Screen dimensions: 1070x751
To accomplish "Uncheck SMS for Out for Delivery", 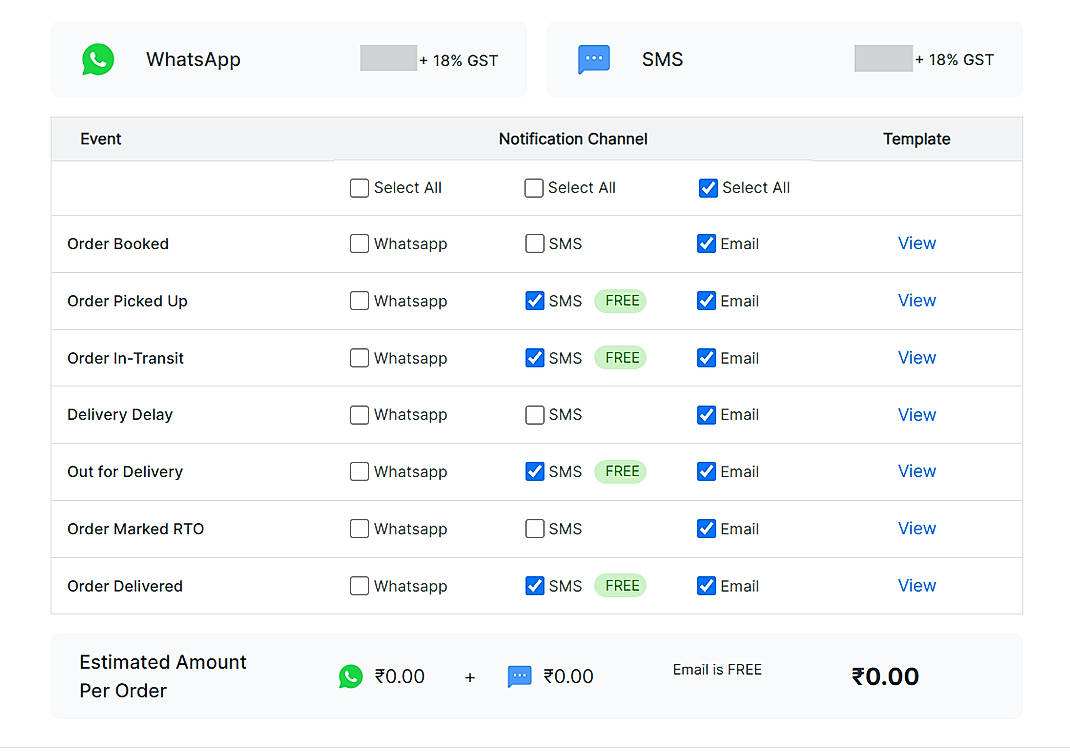I will pos(534,471).
